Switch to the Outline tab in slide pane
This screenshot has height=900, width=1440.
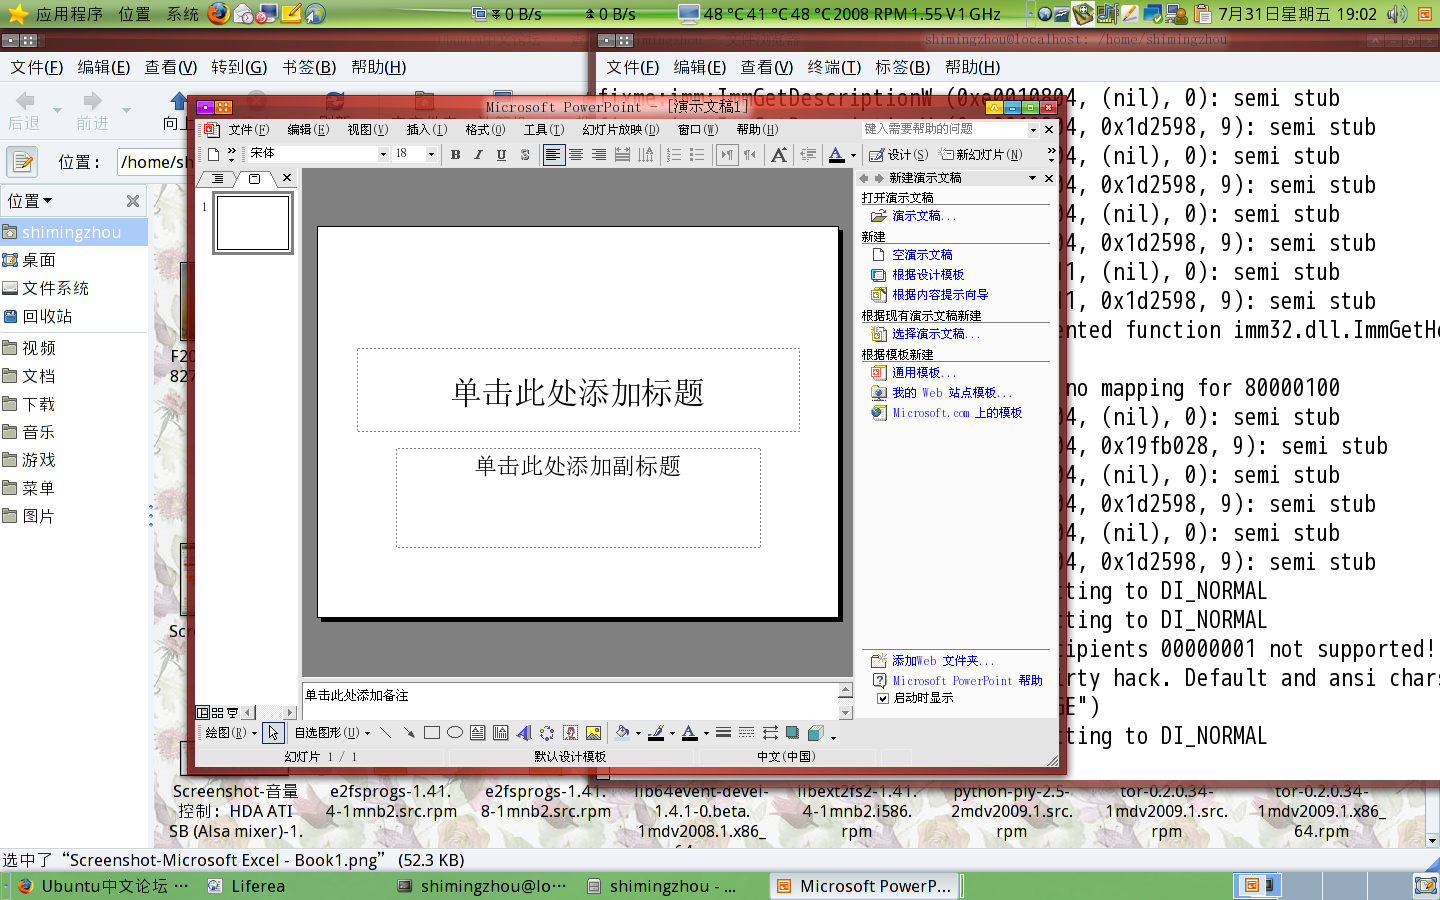(217, 179)
